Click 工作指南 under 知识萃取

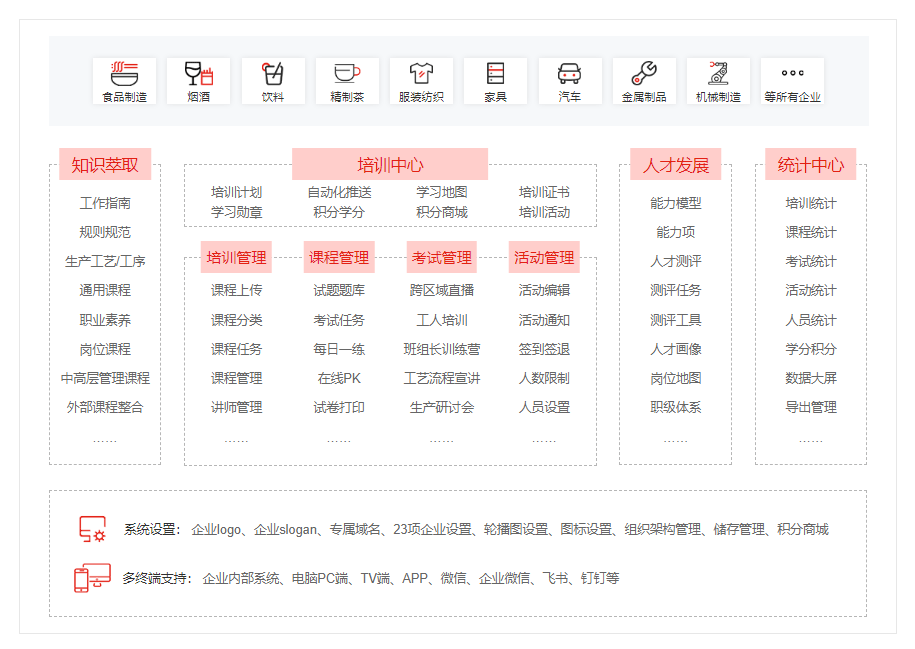coord(105,203)
